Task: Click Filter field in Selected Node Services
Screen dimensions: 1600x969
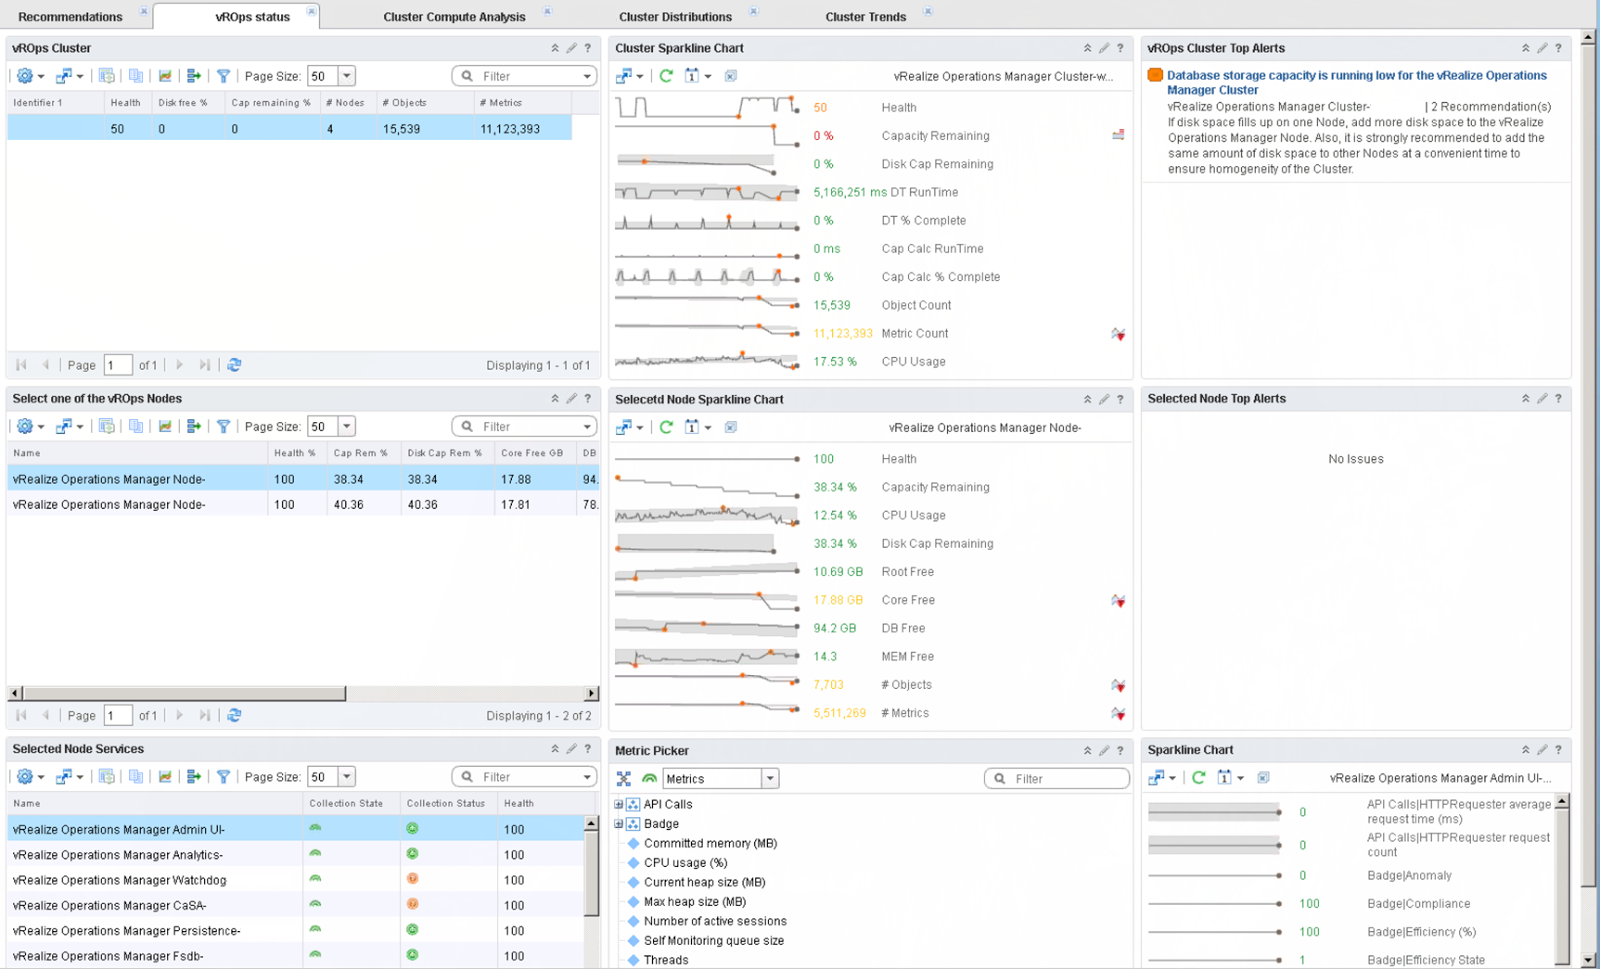Action: (524, 777)
